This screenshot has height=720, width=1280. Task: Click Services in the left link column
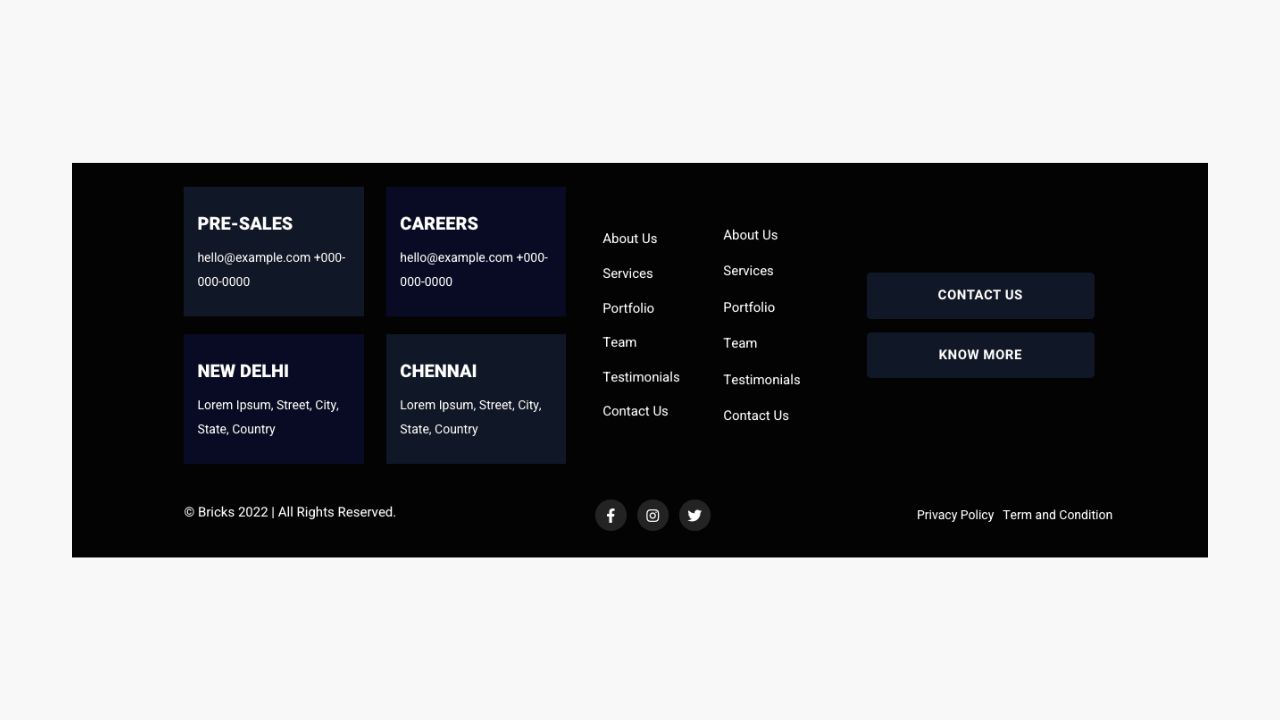(627, 274)
